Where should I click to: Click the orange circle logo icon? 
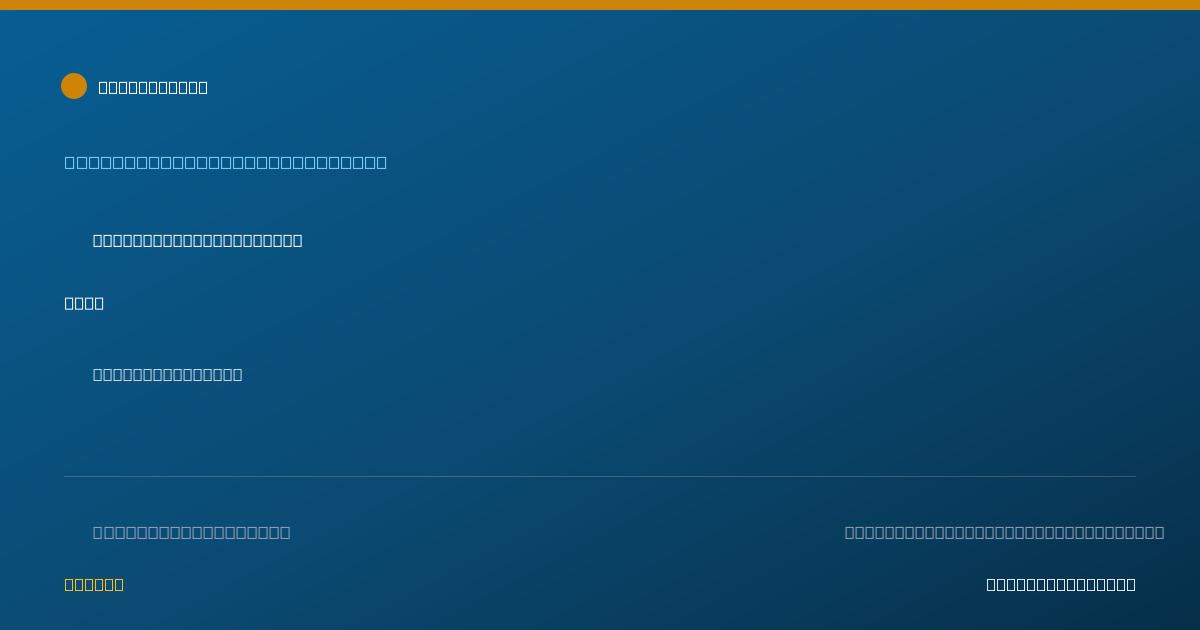74,86
